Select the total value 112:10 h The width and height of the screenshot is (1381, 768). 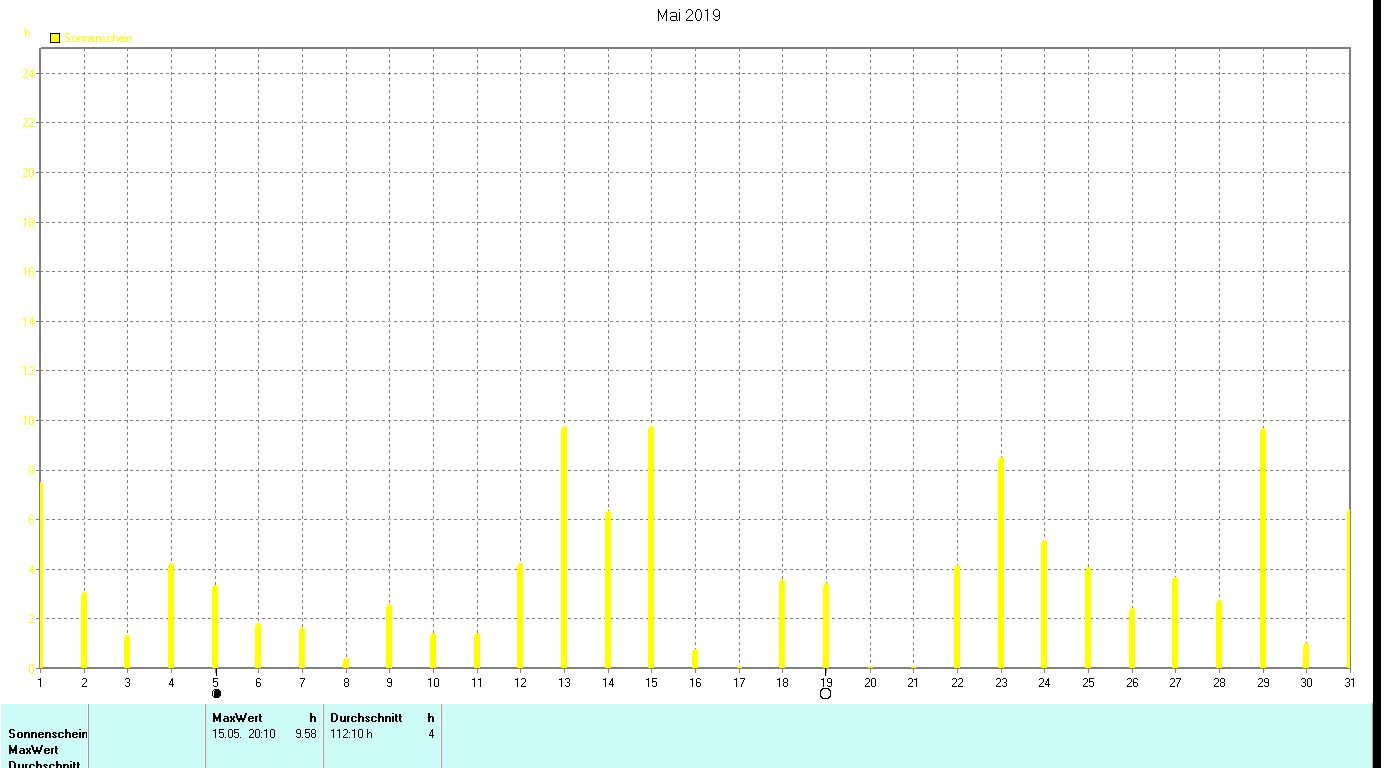[x=351, y=734]
